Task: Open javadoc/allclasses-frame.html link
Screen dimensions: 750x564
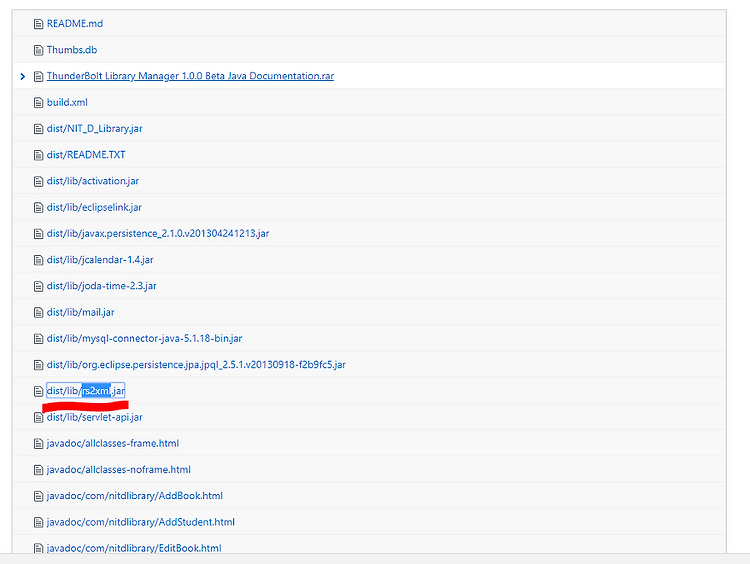Action: coord(113,443)
